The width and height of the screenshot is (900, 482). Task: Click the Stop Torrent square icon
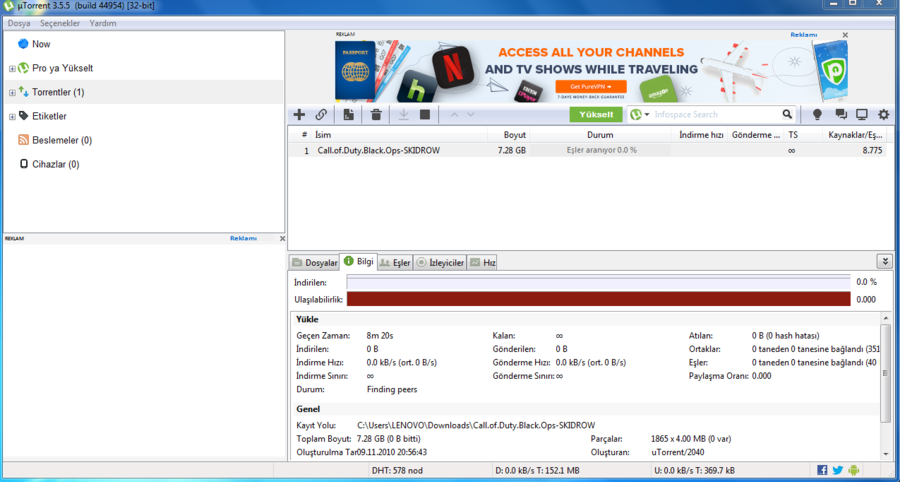(425, 114)
